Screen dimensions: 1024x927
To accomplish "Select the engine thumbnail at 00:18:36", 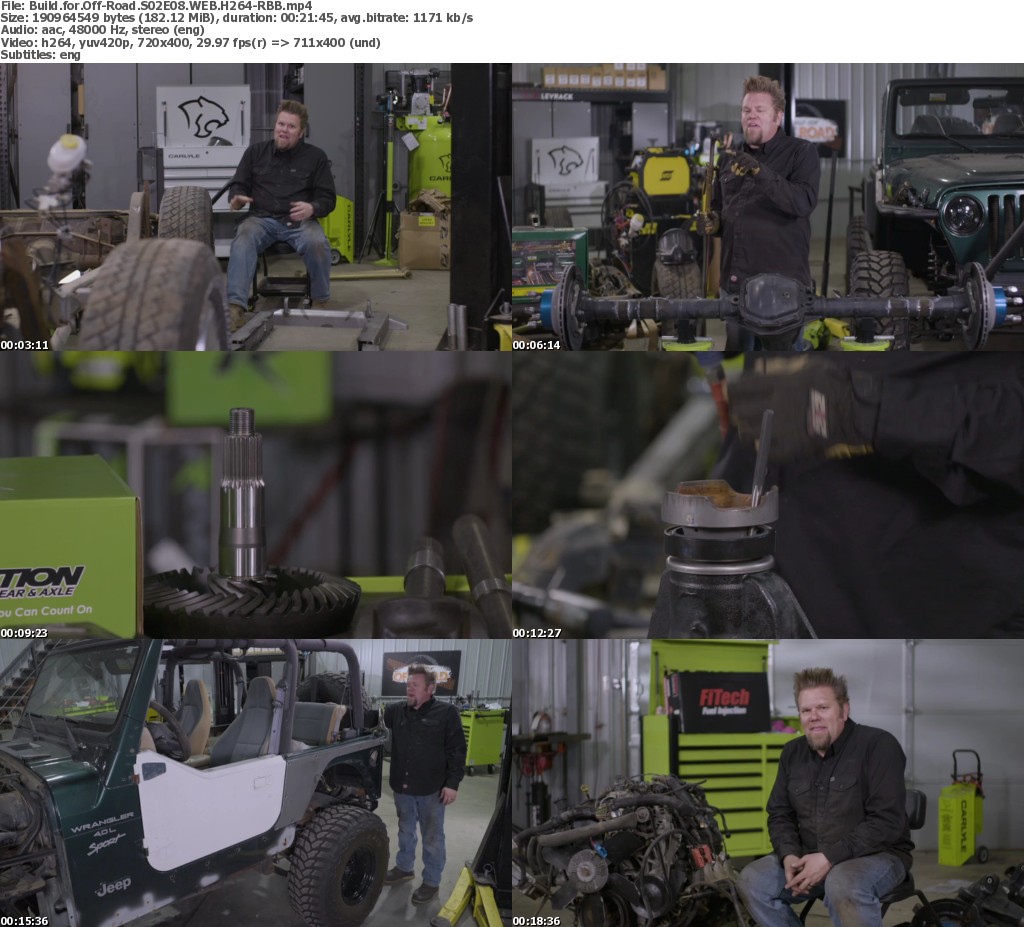I will (x=767, y=783).
